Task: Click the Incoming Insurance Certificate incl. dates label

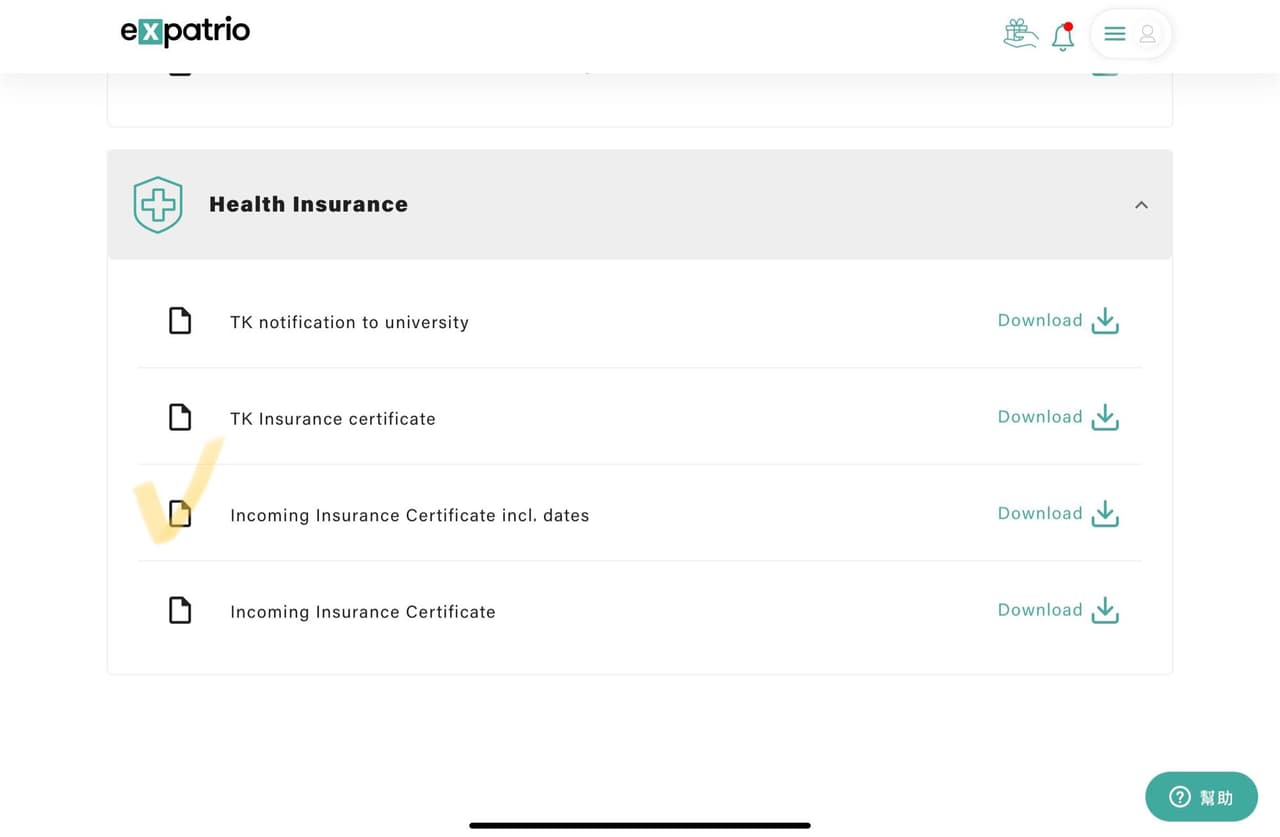Action: click(410, 516)
